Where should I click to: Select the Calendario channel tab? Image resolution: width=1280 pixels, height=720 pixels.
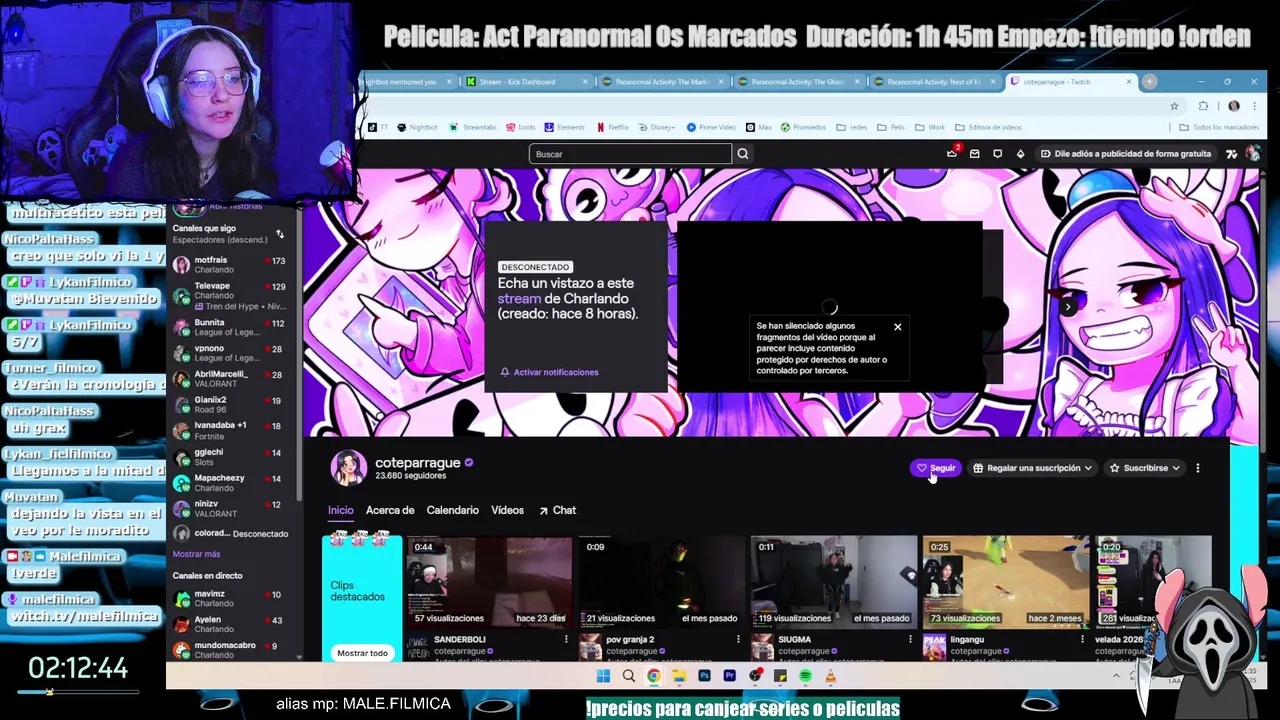point(452,510)
